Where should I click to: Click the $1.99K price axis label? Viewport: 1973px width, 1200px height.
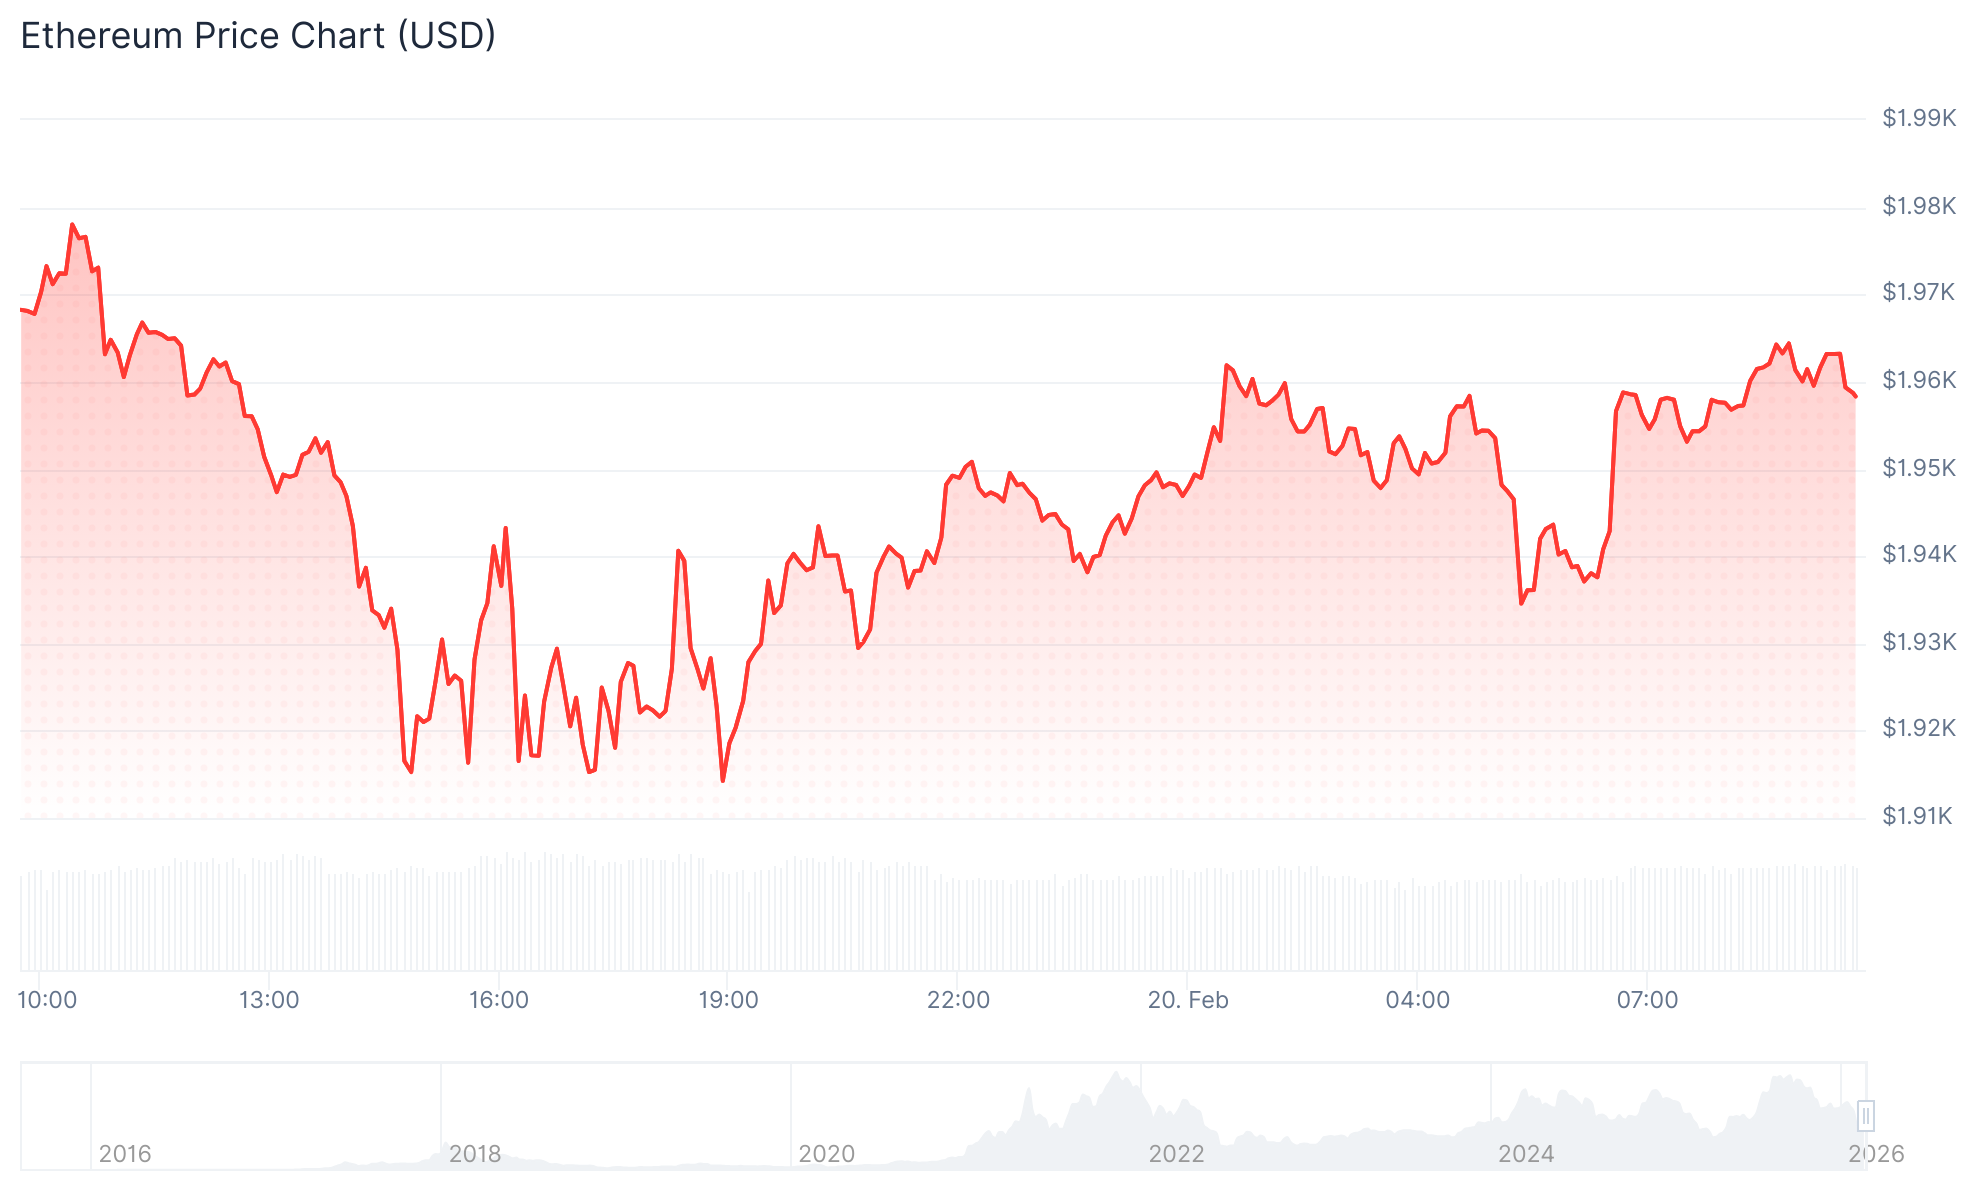(x=1919, y=118)
